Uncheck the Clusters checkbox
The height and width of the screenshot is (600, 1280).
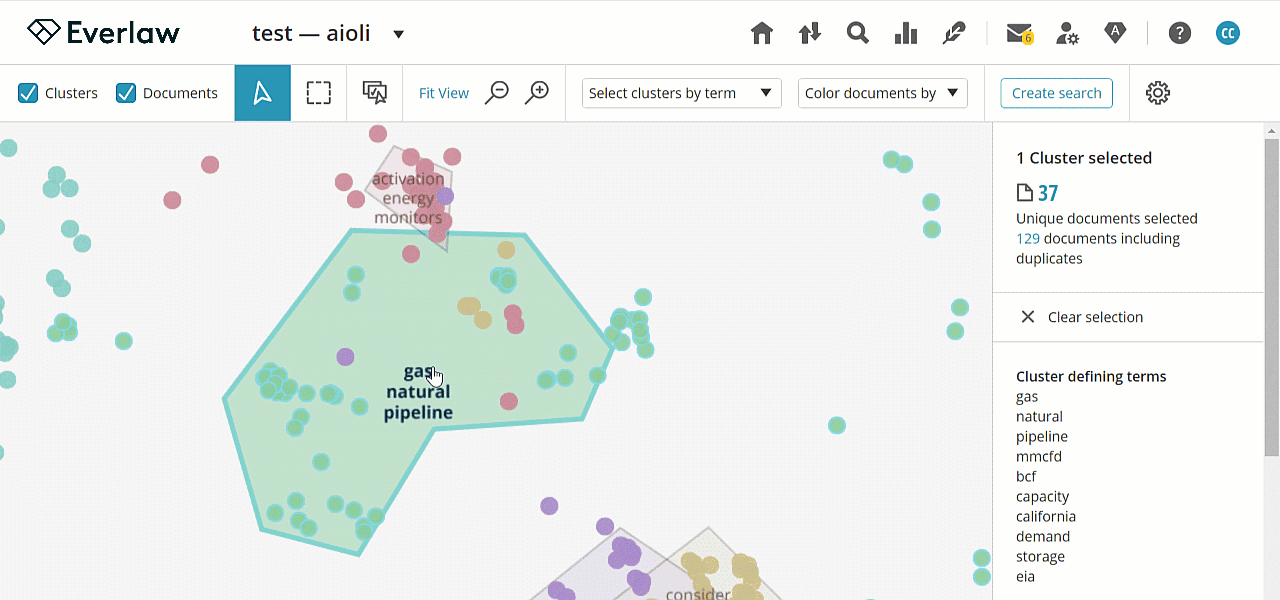28,93
